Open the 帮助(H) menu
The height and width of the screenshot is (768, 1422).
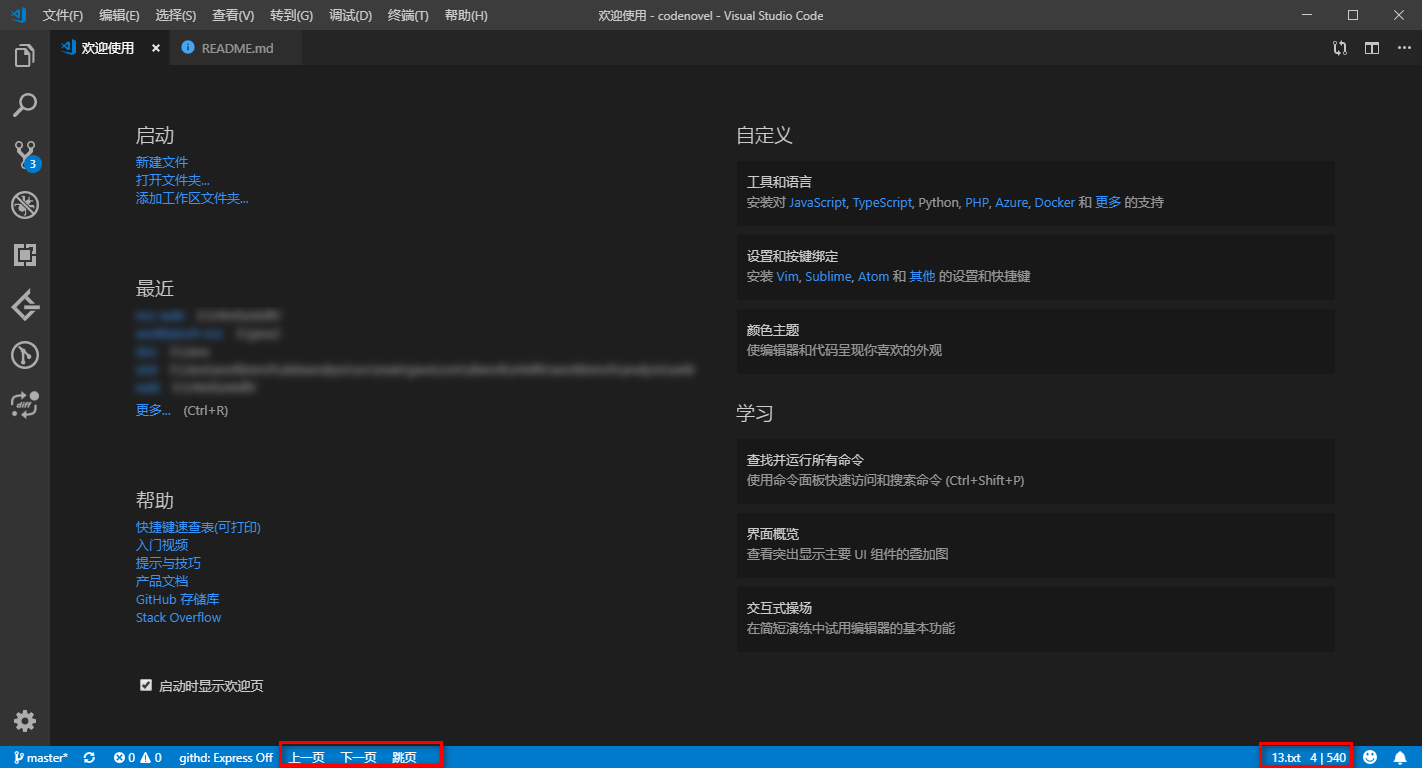click(466, 16)
